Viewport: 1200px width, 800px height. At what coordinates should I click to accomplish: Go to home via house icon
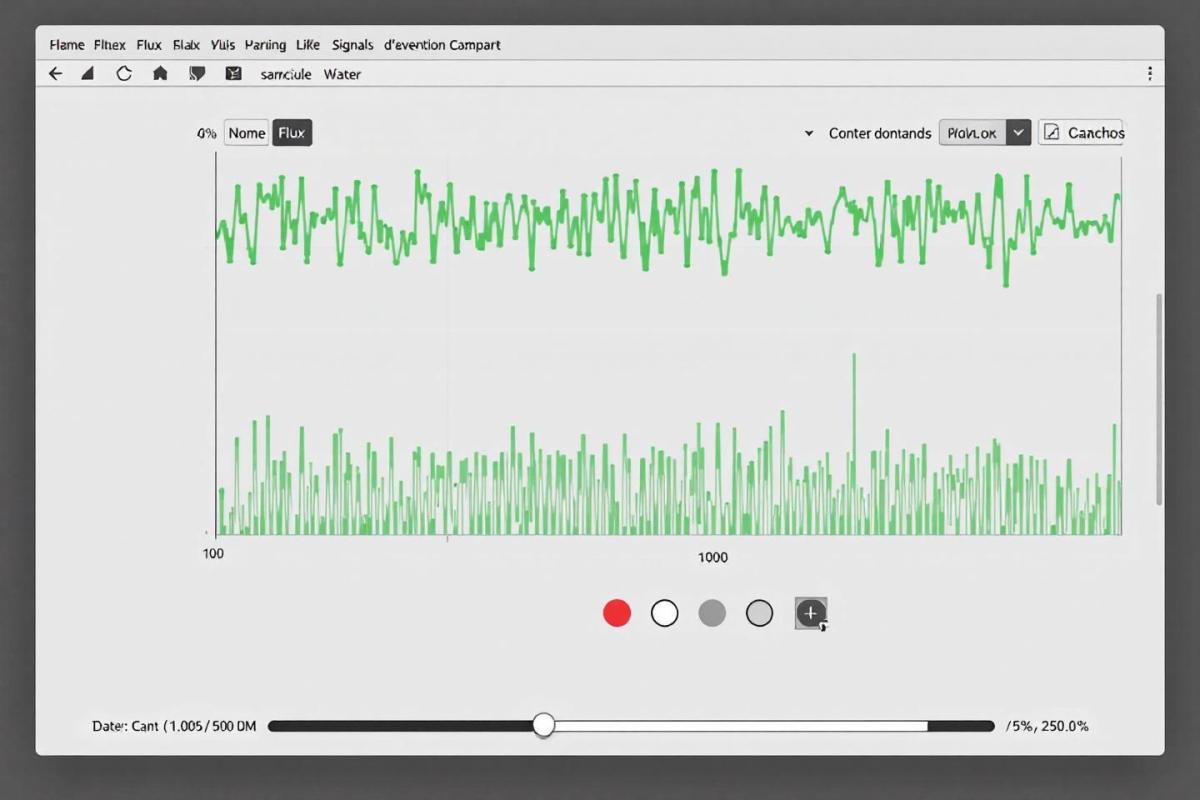tap(160, 74)
